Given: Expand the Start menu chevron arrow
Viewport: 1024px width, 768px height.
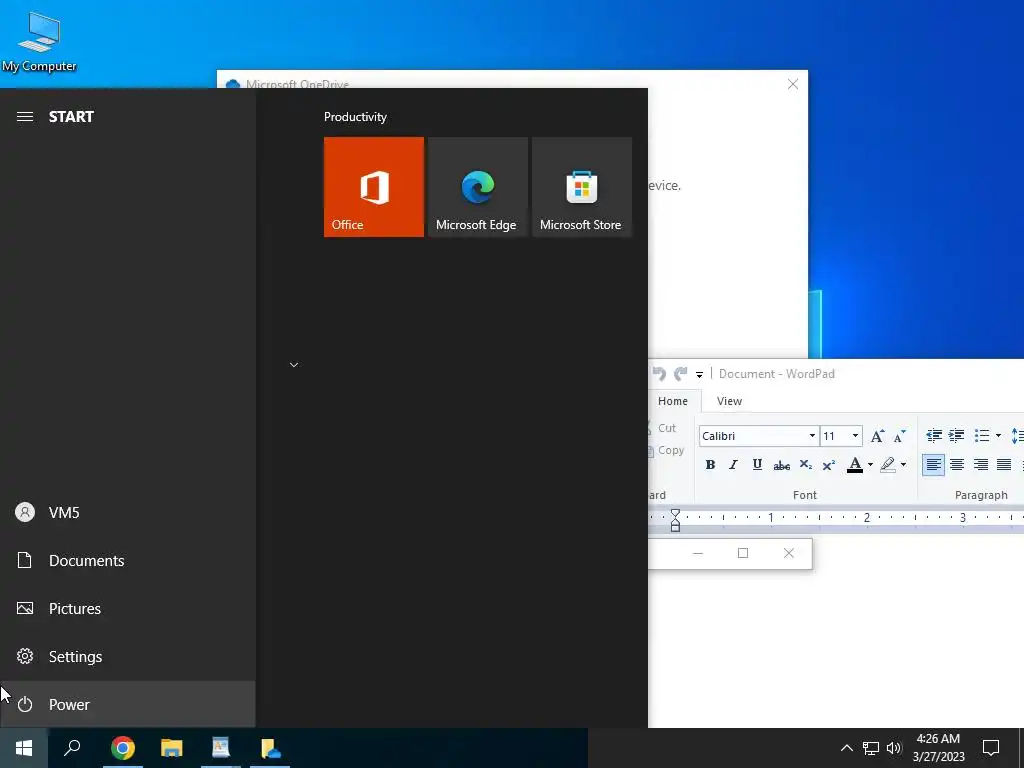Looking at the screenshot, I should [x=294, y=364].
